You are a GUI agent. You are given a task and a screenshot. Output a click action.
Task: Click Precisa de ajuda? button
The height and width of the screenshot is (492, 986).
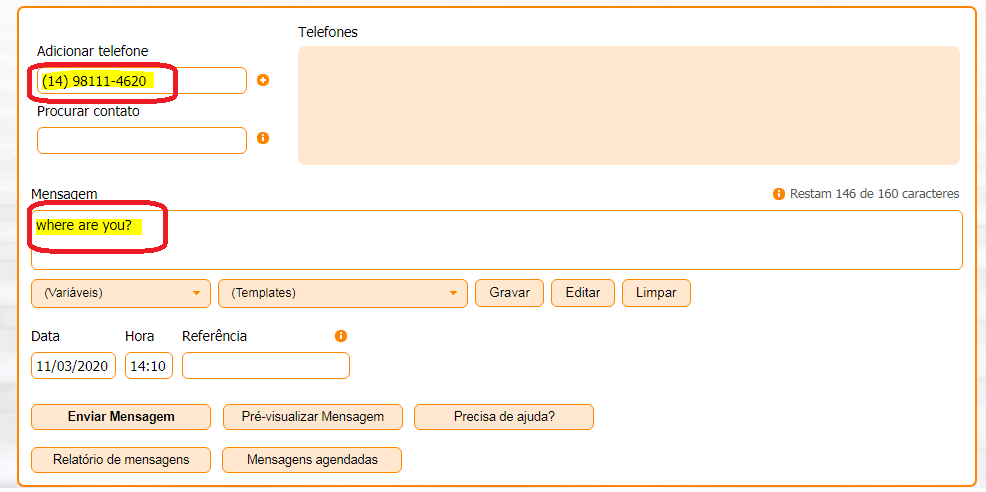coord(504,417)
